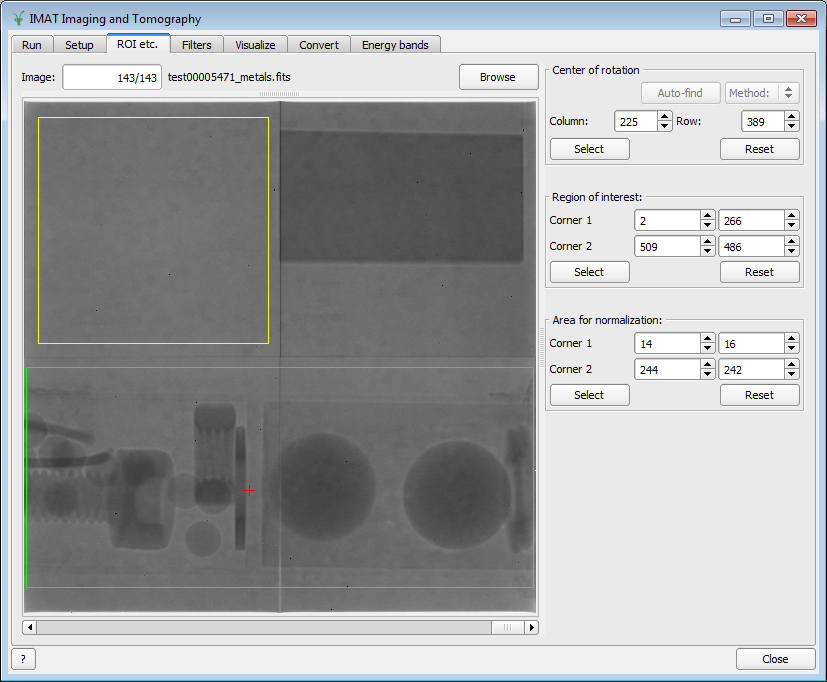
Task: Reset the region of interest corners
Action: (x=759, y=271)
